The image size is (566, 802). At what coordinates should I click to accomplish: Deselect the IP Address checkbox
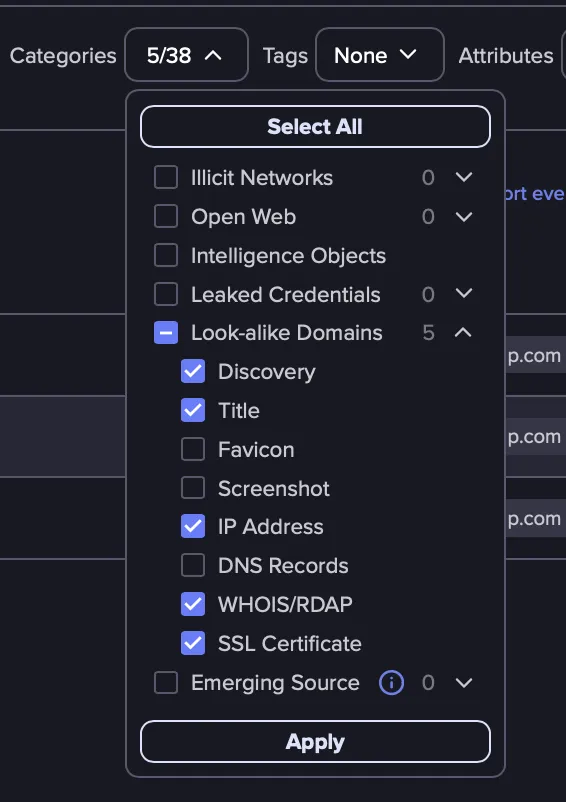(x=193, y=526)
